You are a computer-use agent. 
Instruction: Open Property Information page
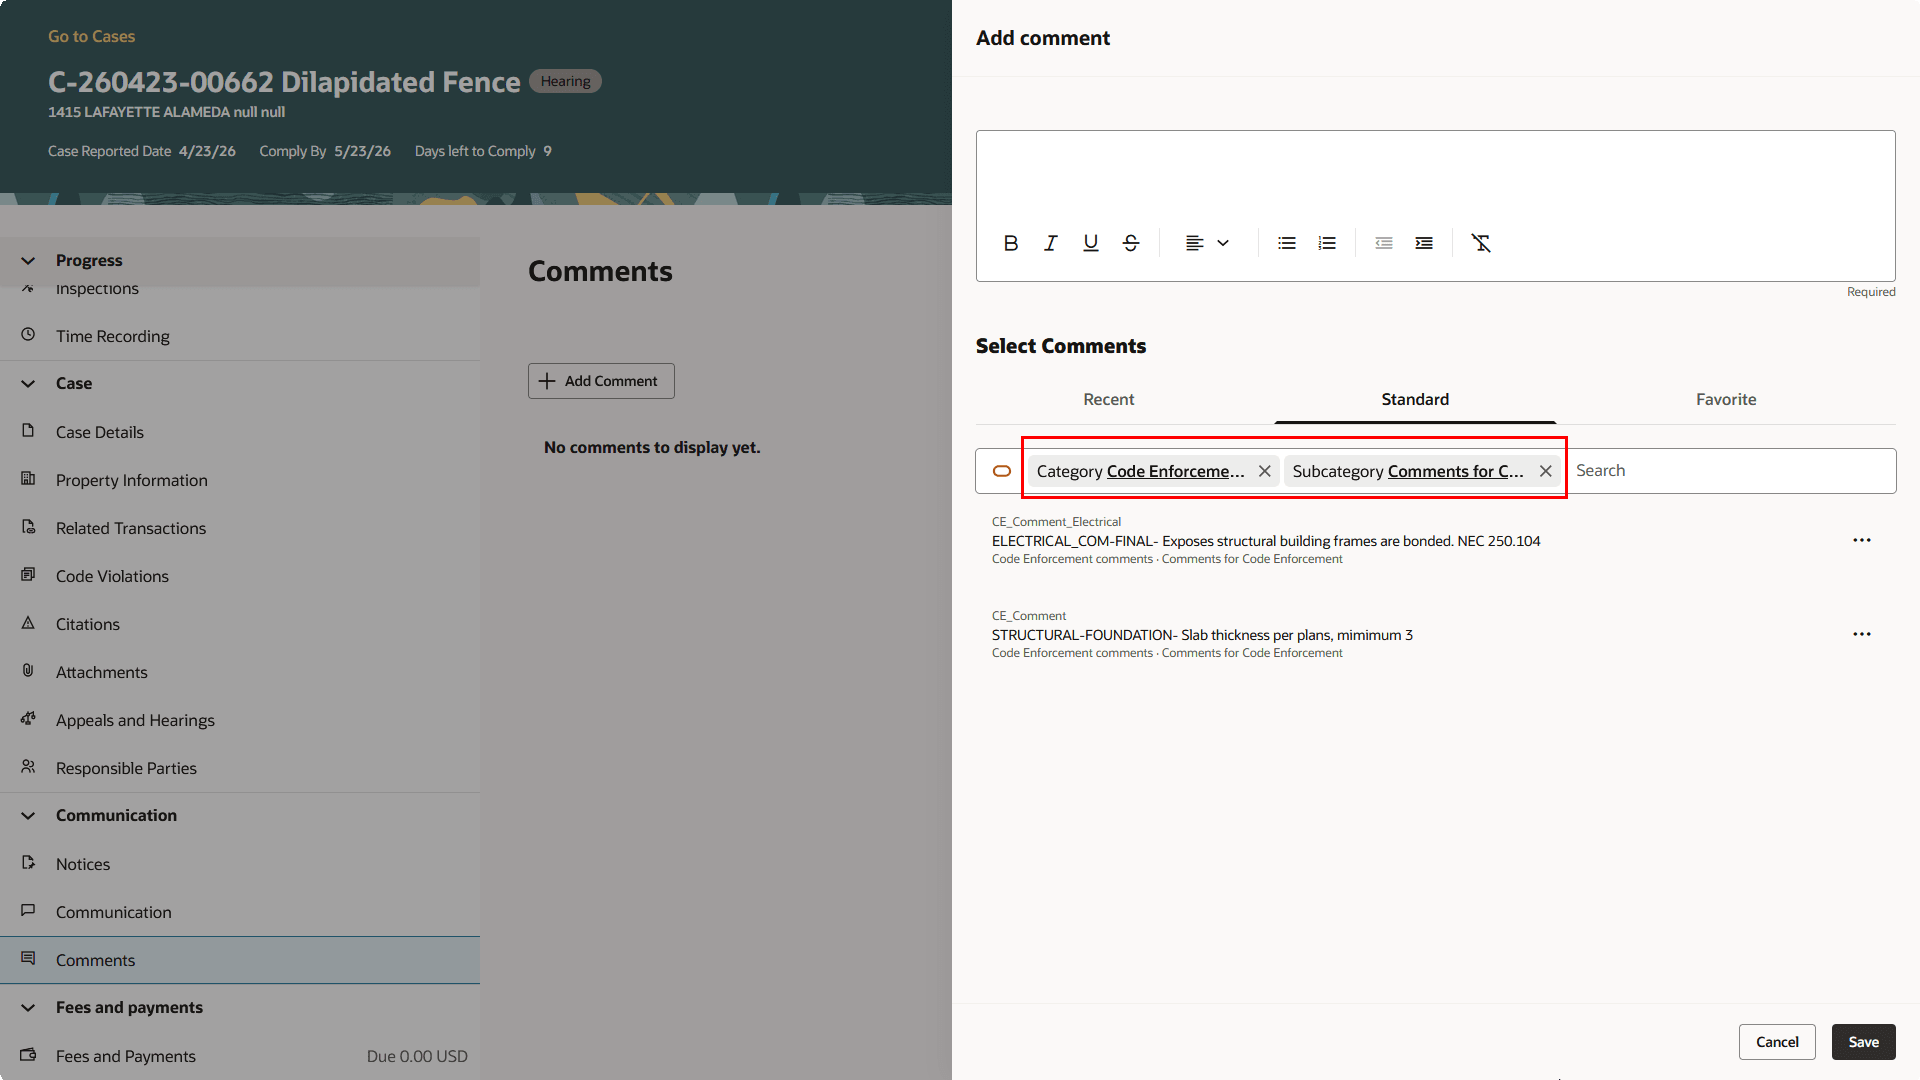coord(240,480)
